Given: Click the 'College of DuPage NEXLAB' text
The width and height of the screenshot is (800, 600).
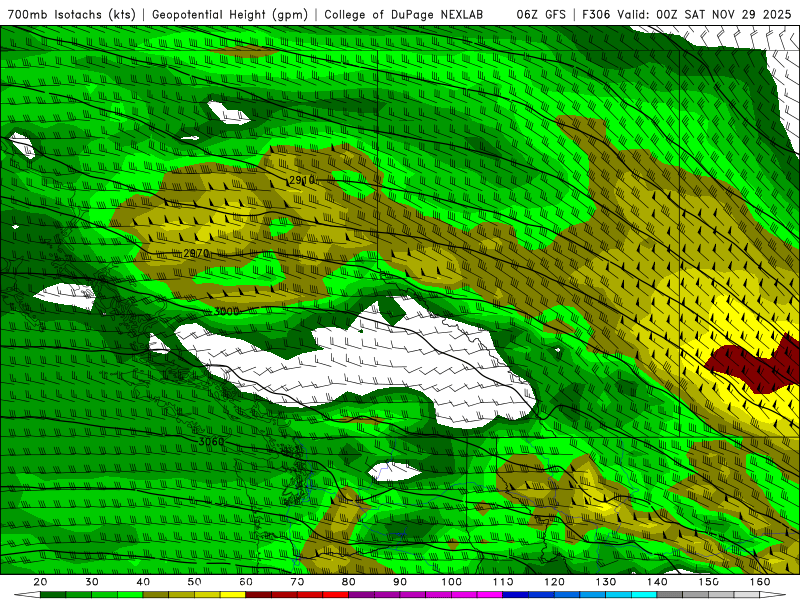Looking at the screenshot, I should [404, 14].
